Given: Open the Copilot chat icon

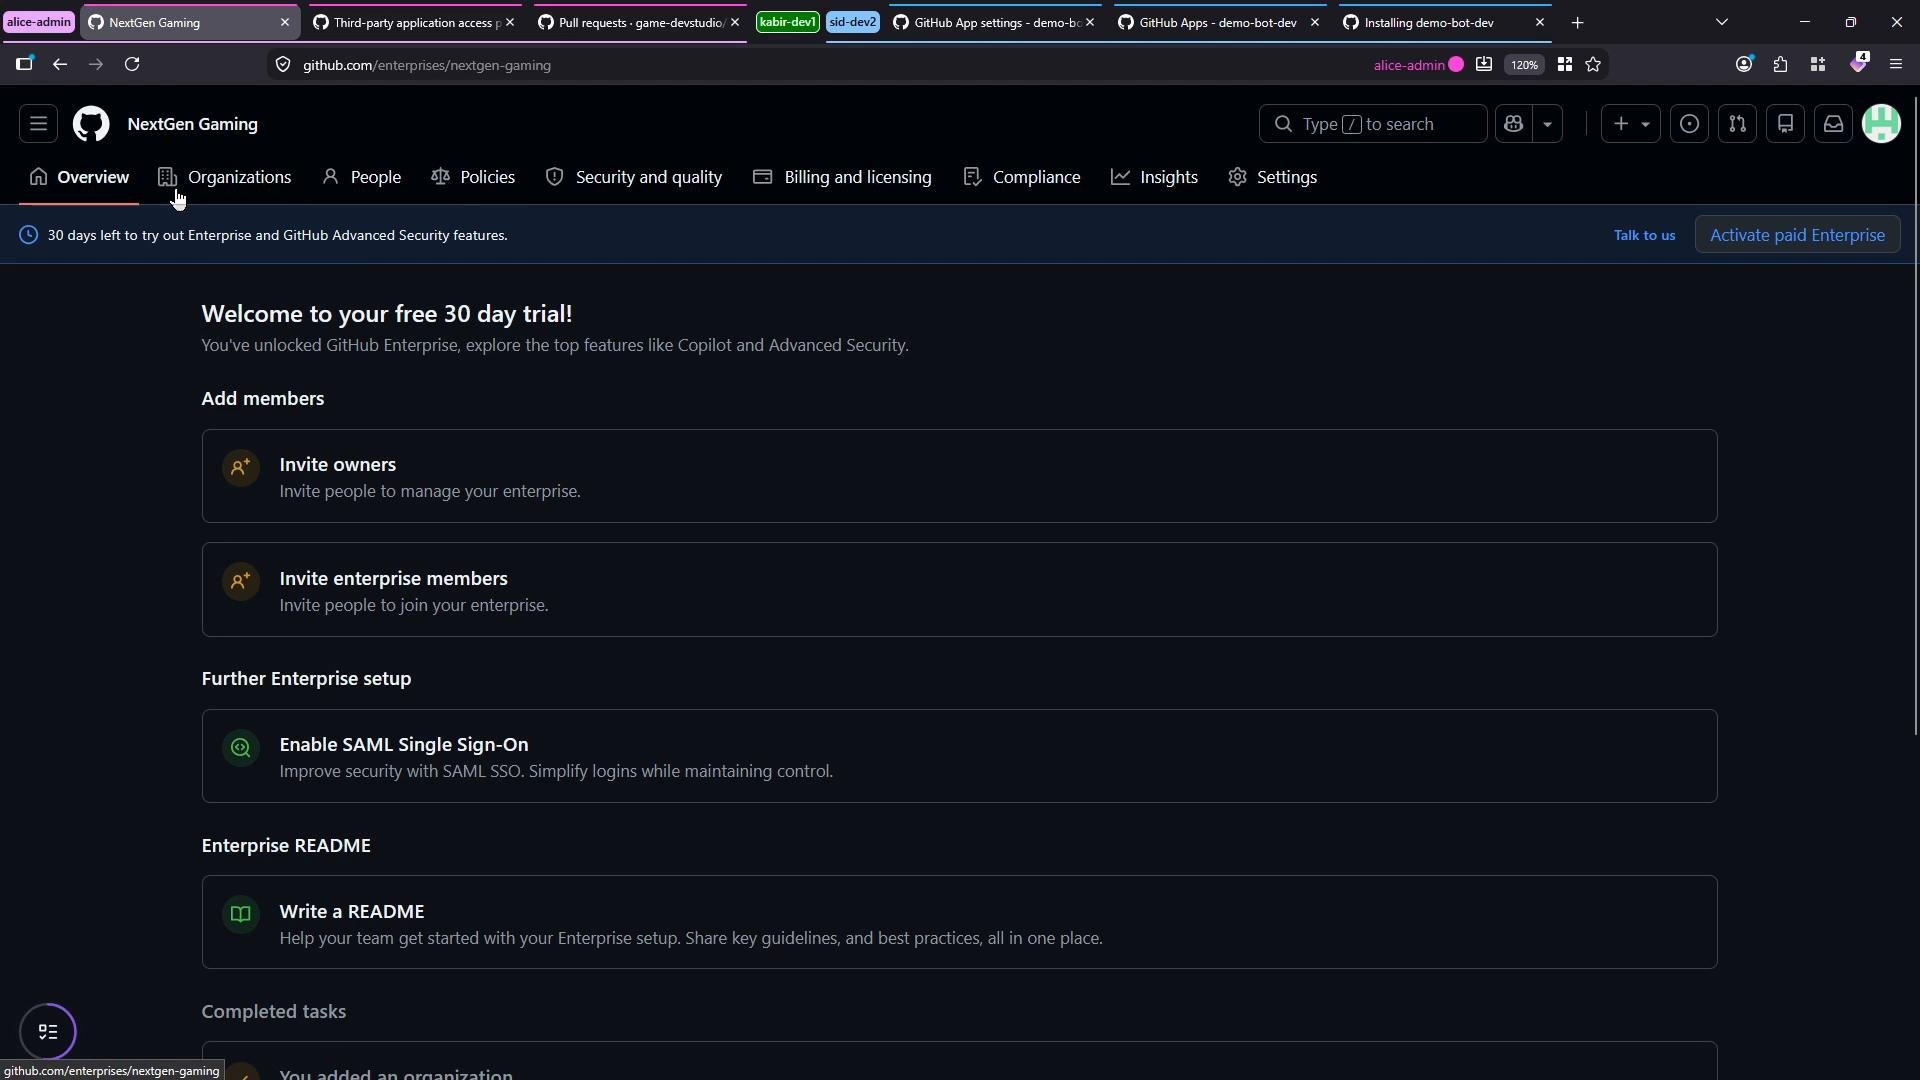Looking at the screenshot, I should (1513, 124).
